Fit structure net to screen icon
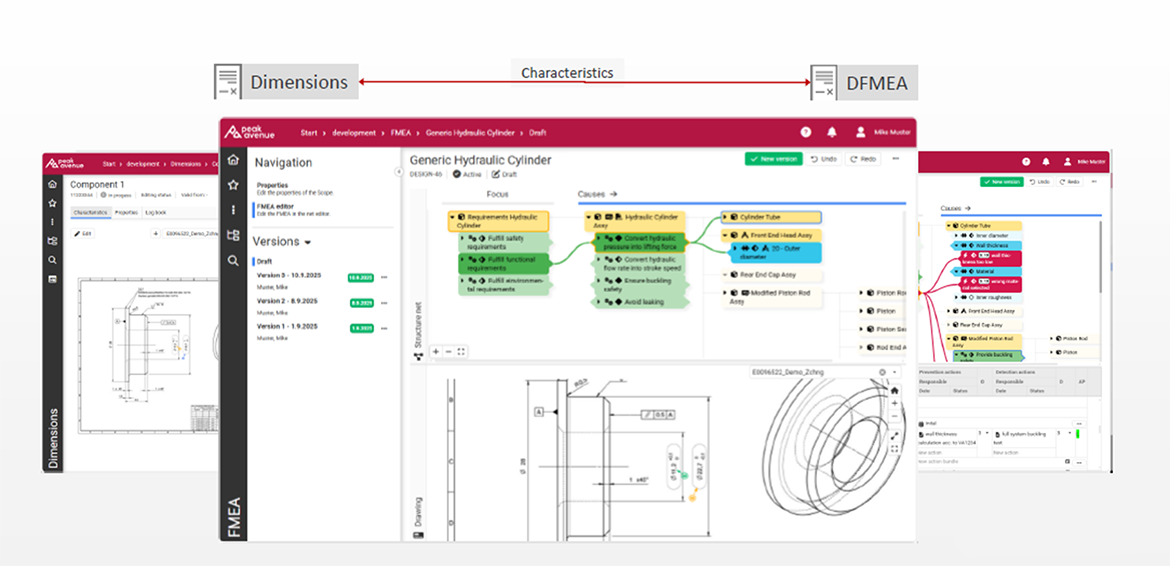1170x566 pixels. coord(461,352)
